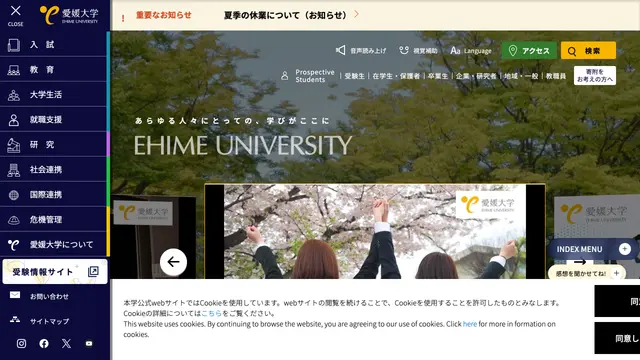Click the 'here' cookie information link
This screenshot has width=640, height=360.
click(470, 324)
